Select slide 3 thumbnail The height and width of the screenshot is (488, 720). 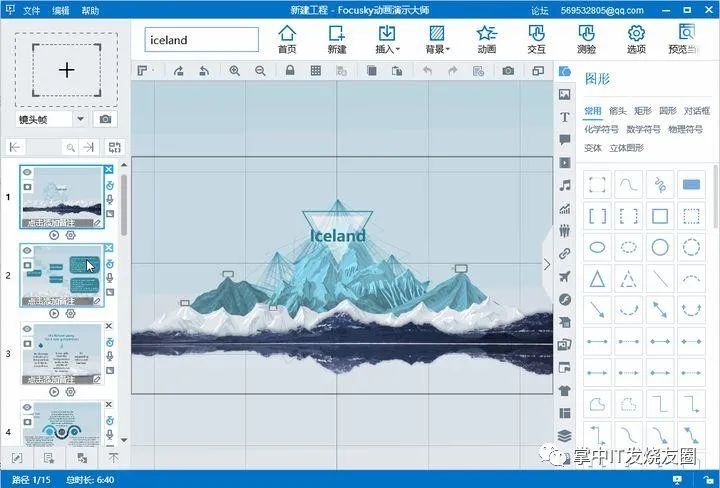tap(62, 353)
